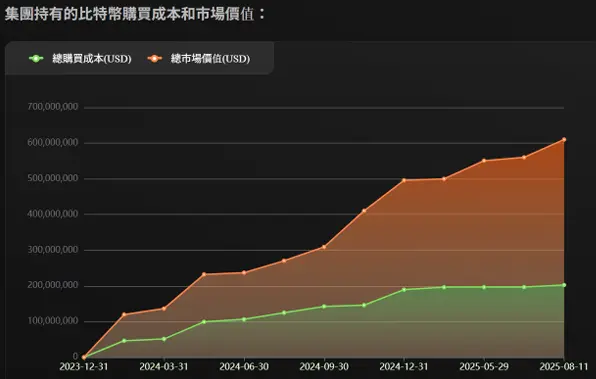Select the green data point at 2025-08-11
The image size is (596, 379).
coord(564,285)
